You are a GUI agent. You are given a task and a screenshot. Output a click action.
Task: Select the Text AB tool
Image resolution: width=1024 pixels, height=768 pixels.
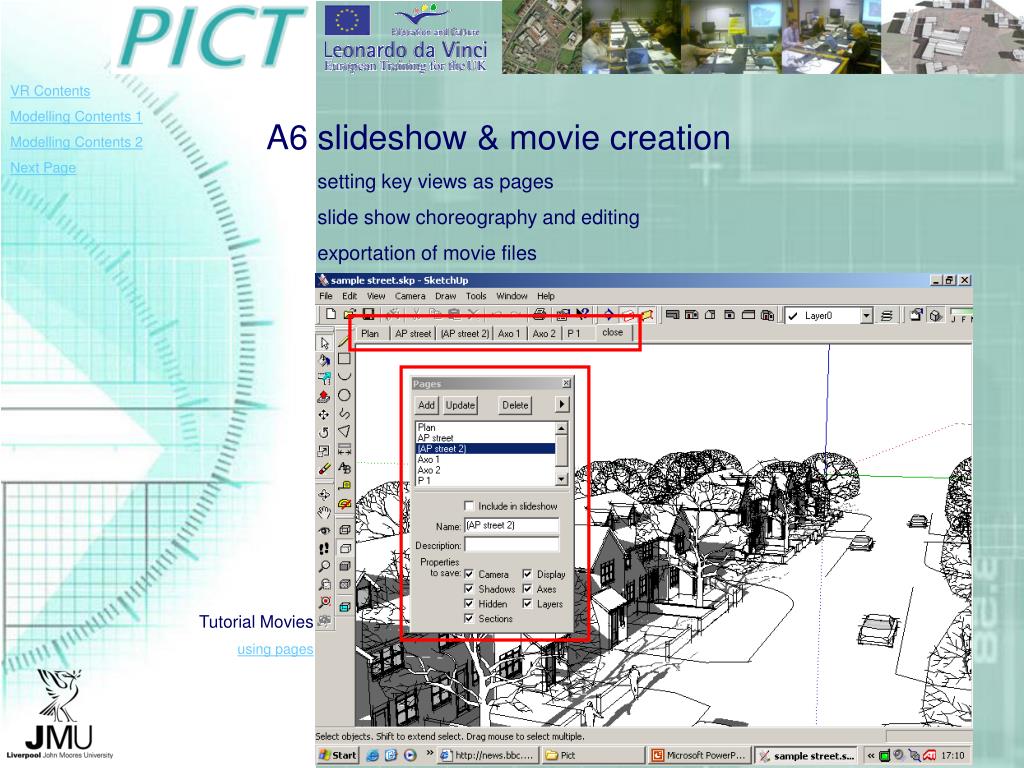[x=344, y=468]
